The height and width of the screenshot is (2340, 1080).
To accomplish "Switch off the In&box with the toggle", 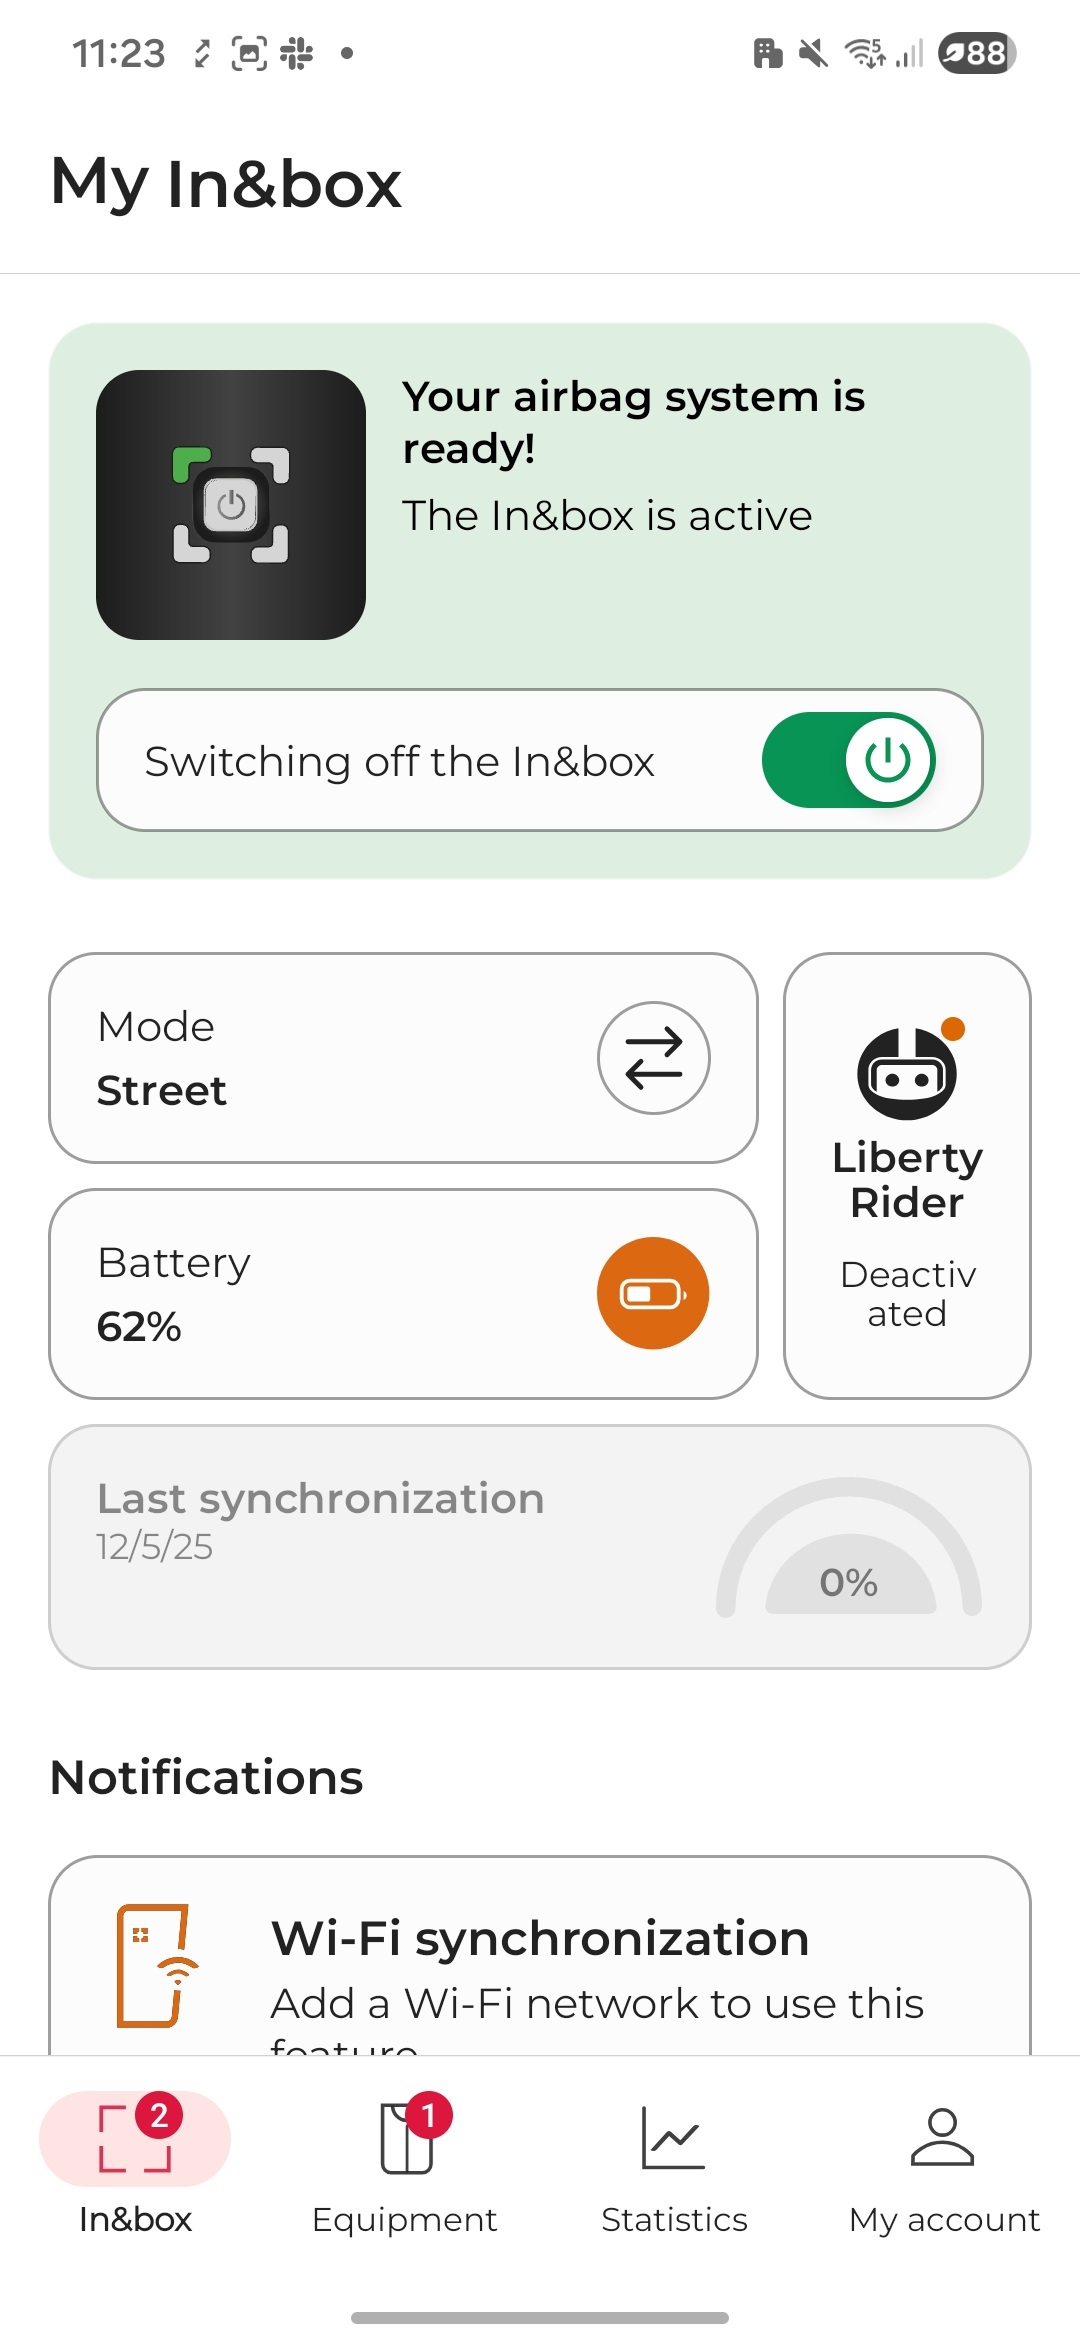I will (x=850, y=760).
